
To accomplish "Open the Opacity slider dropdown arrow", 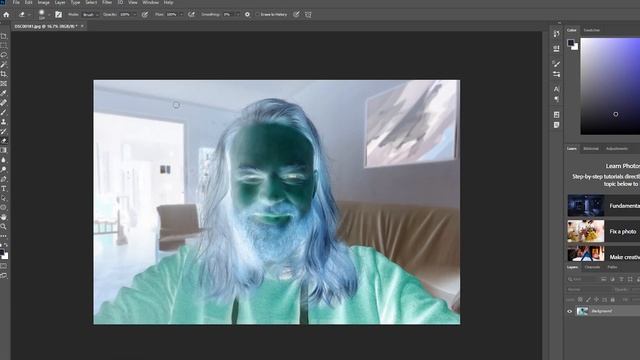I will [135, 15].
